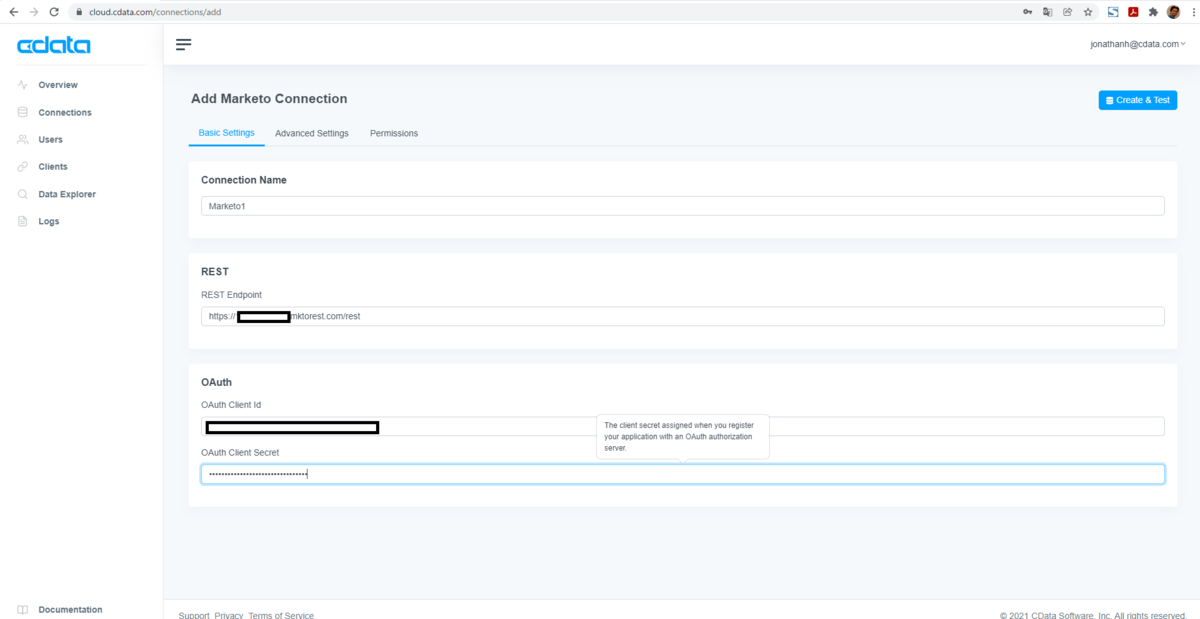
Task: Switch to the Permissions tab
Action: click(394, 133)
